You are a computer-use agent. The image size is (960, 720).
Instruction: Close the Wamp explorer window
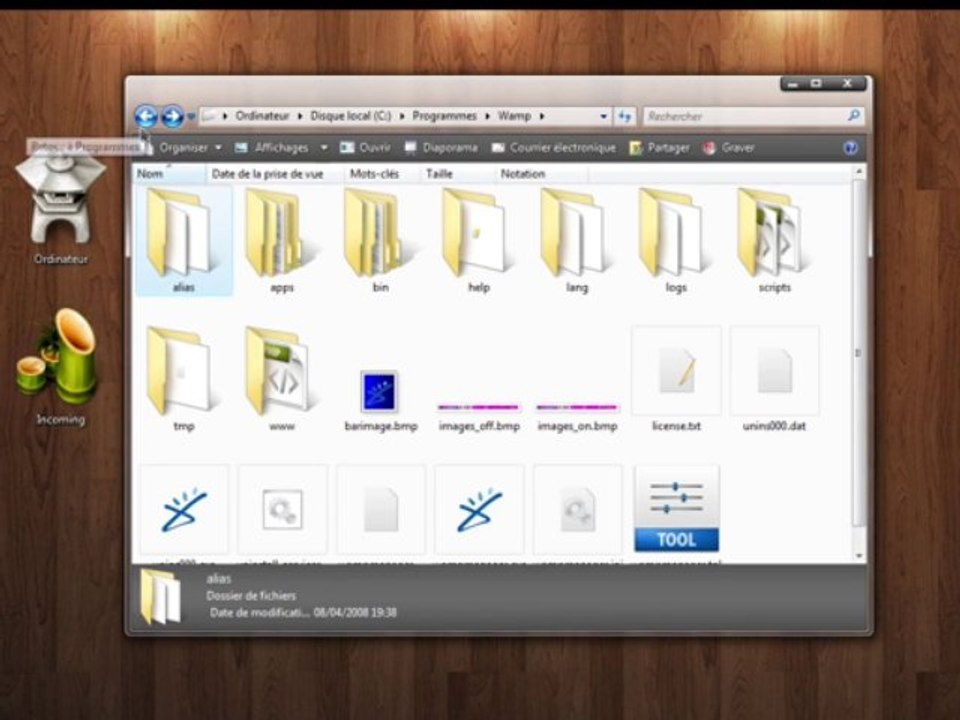pos(847,84)
